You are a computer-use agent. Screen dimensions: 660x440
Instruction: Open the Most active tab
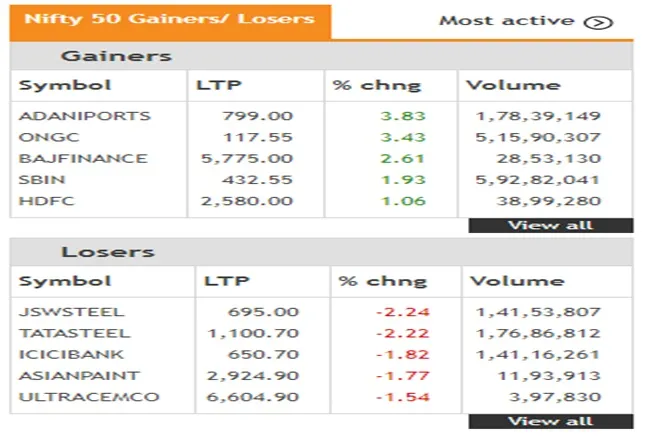point(507,21)
